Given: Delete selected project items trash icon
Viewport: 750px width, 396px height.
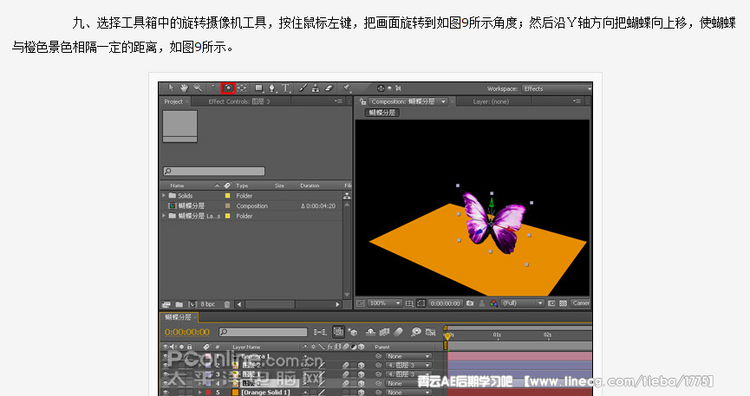Looking at the screenshot, I should (227, 304).
